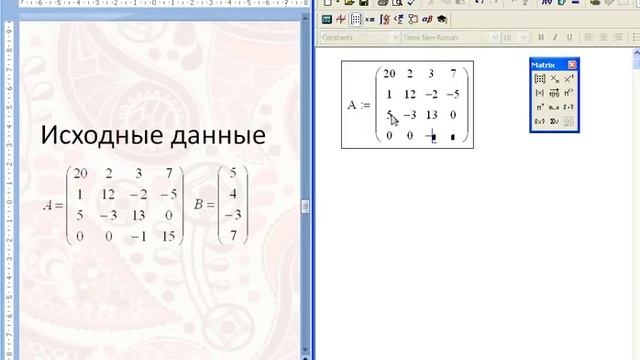Click the Range Variable m..n icon
The image size is (640, 360).
coord(554,107)
